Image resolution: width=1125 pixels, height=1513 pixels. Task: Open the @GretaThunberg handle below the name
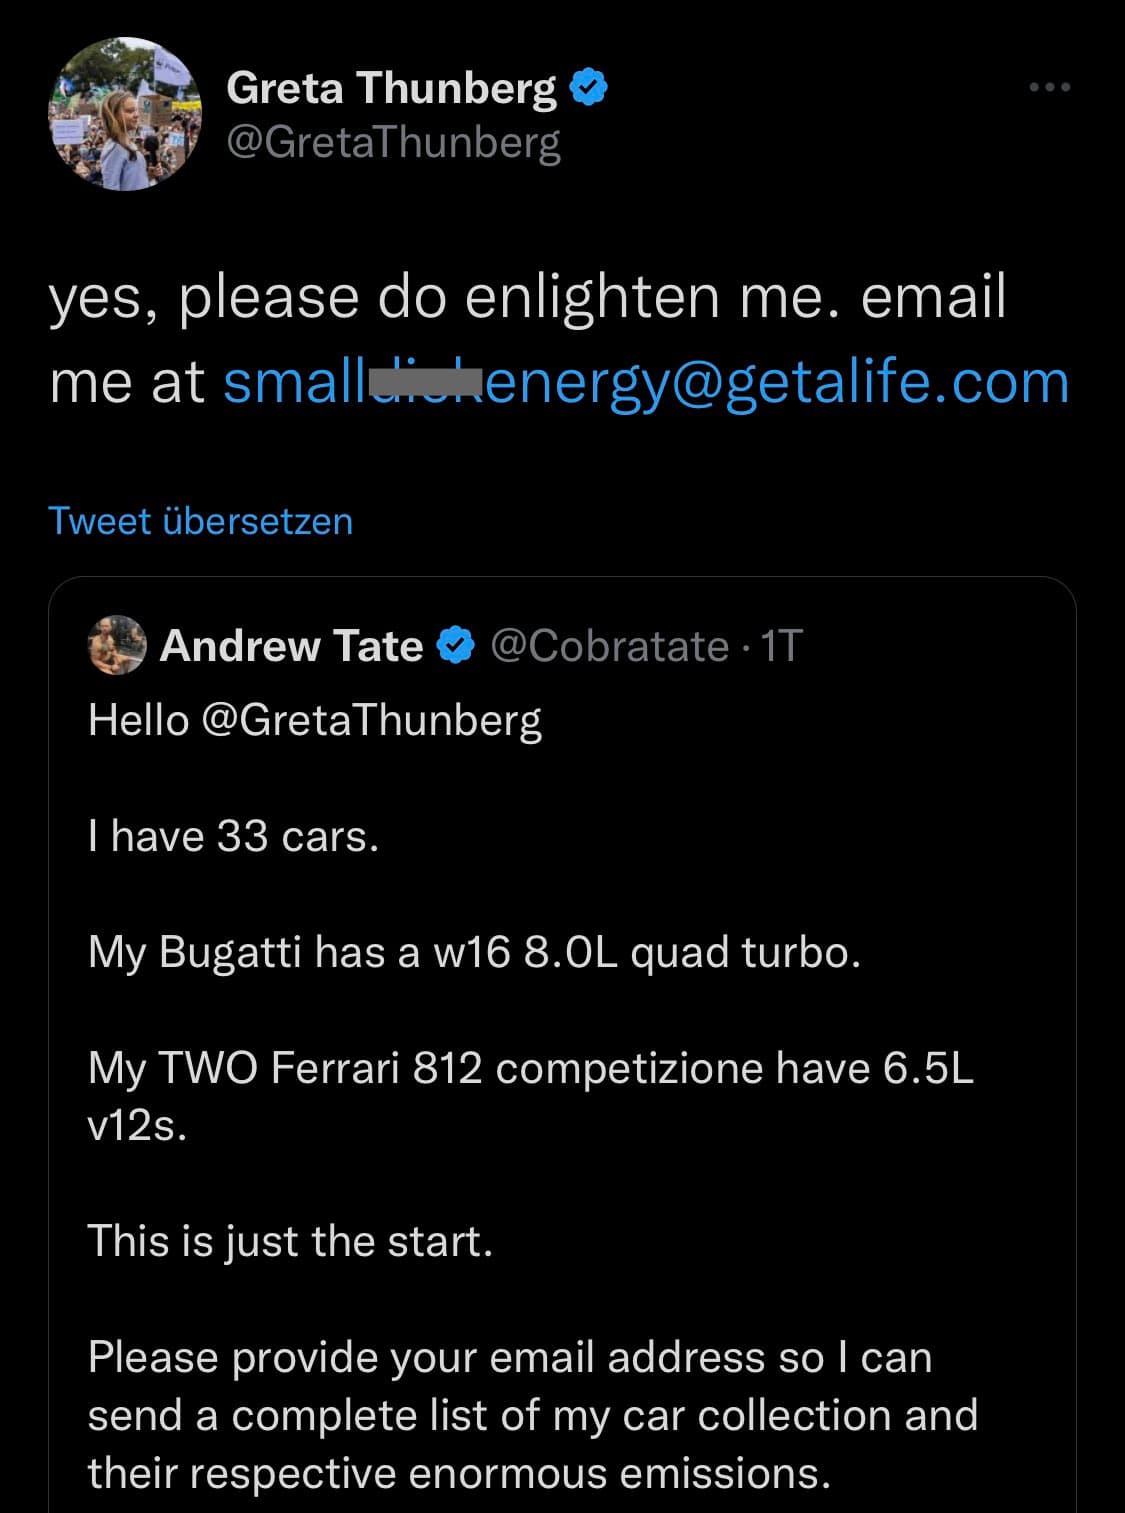[393, 142]
